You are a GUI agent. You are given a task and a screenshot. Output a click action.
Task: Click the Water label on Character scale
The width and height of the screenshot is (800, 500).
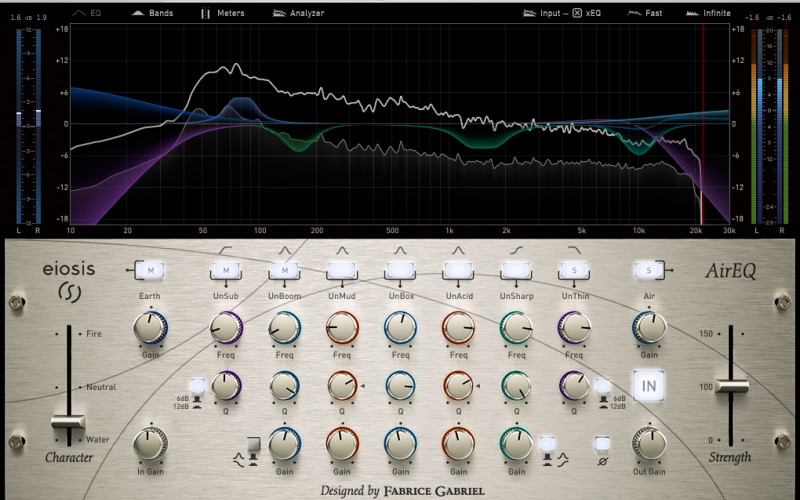click(97, 440)
